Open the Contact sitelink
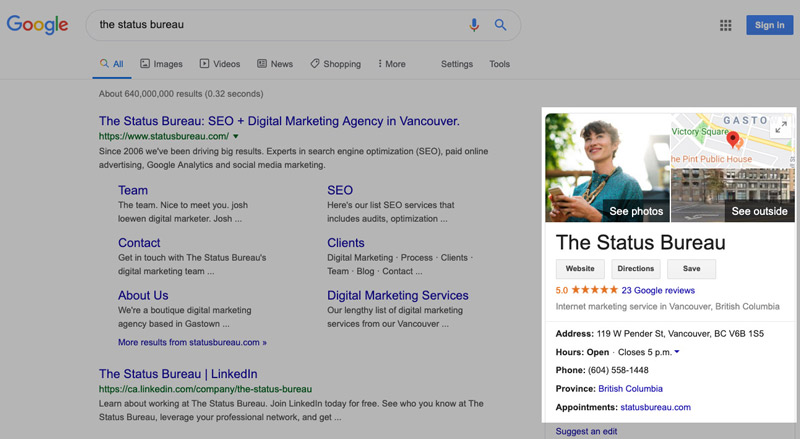The width and height of the screenshot is (800, 439). 139,243
